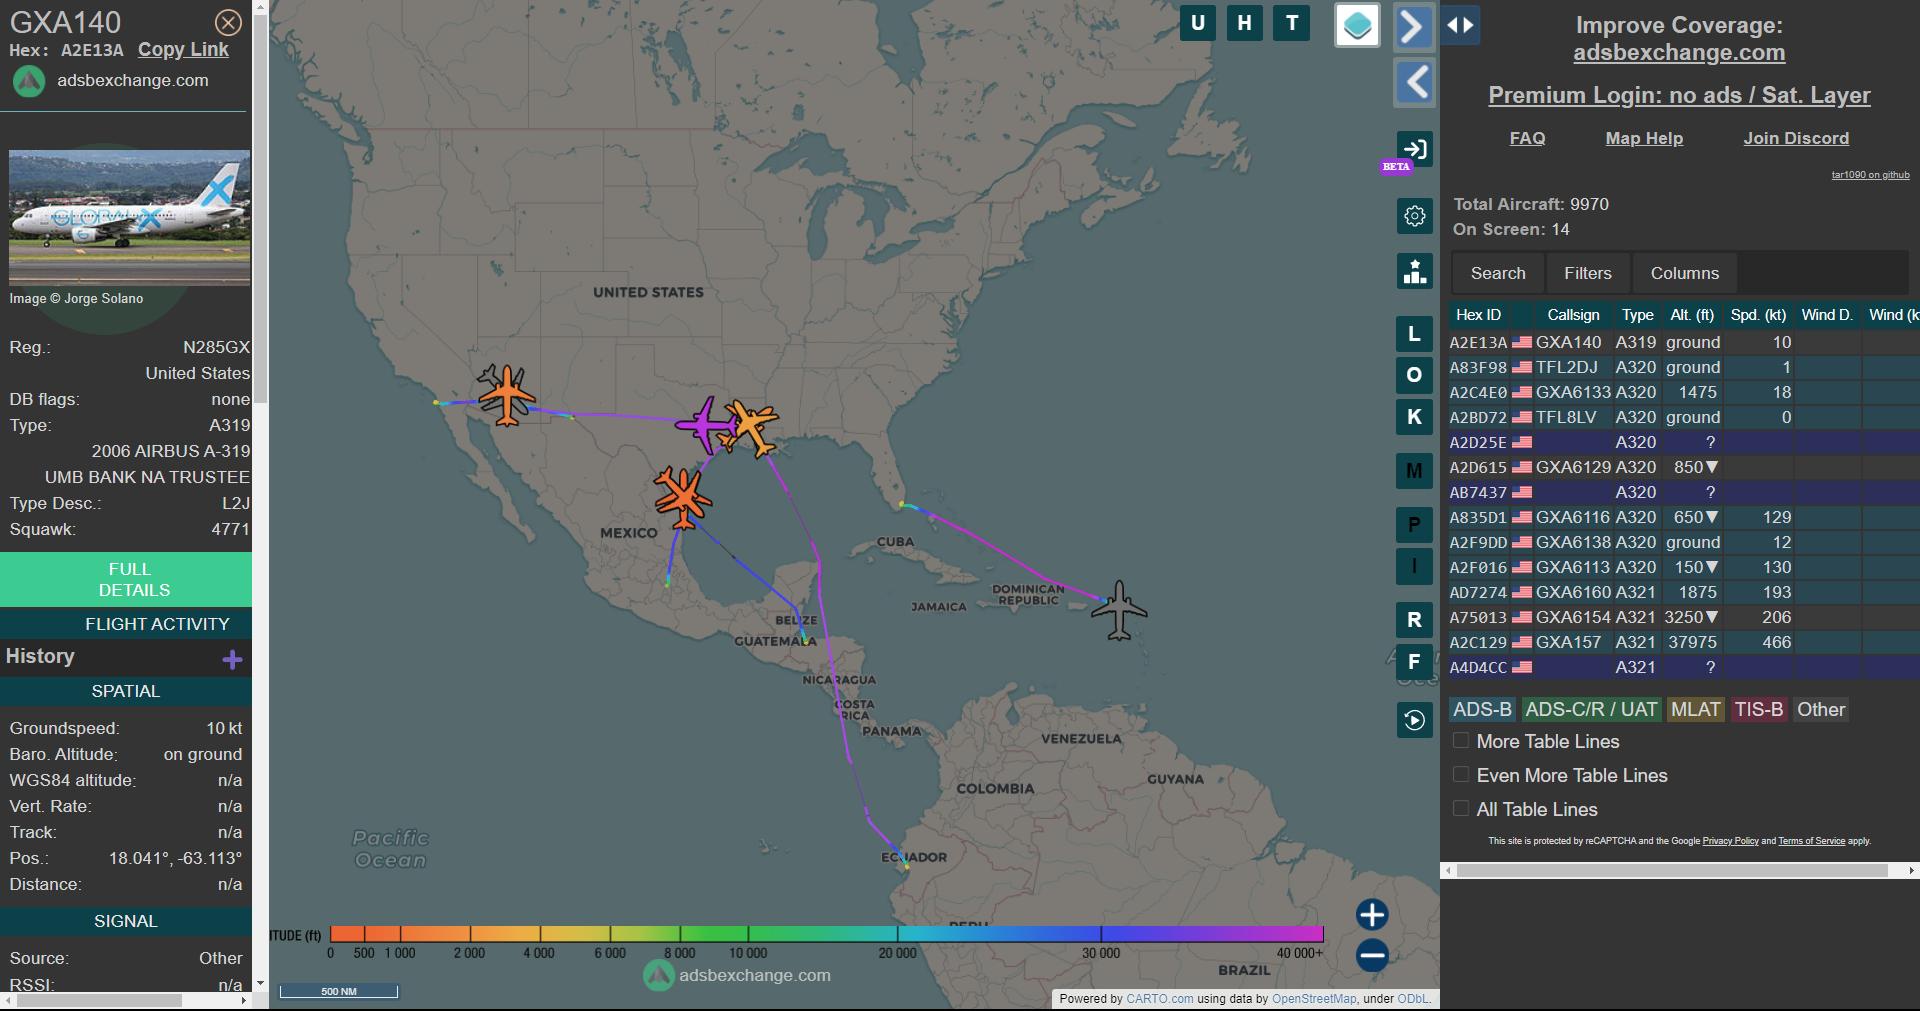
Task: Click the aircraft table horizontal scrollbar
Action: coord(1672,871)
